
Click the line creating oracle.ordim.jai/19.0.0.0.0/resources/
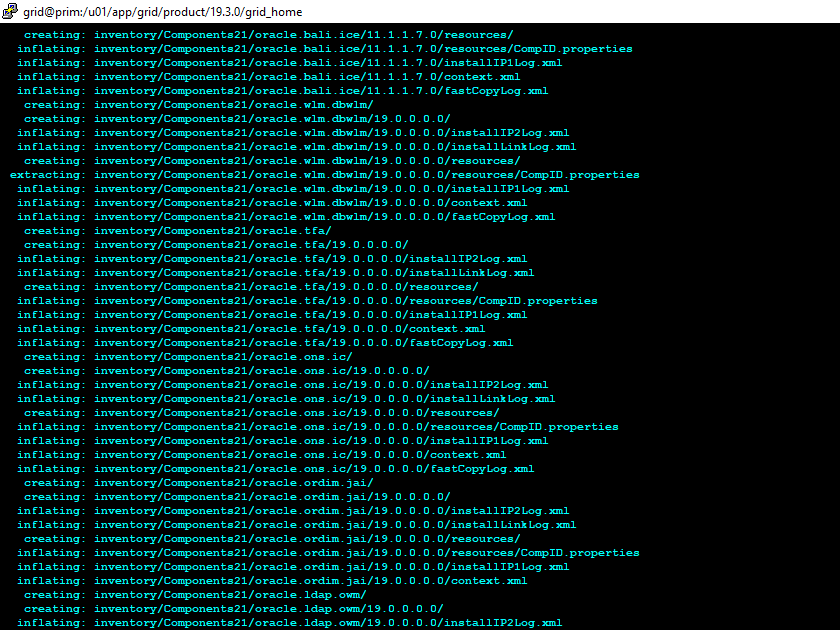272,538
